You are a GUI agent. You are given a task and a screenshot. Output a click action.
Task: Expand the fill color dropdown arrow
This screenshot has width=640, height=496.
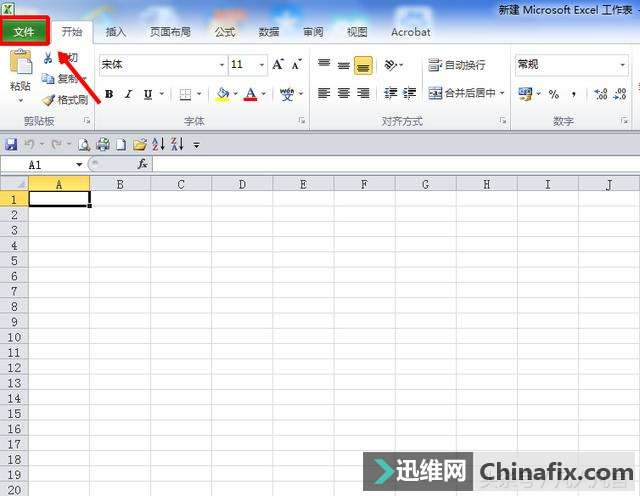point(236,94)
